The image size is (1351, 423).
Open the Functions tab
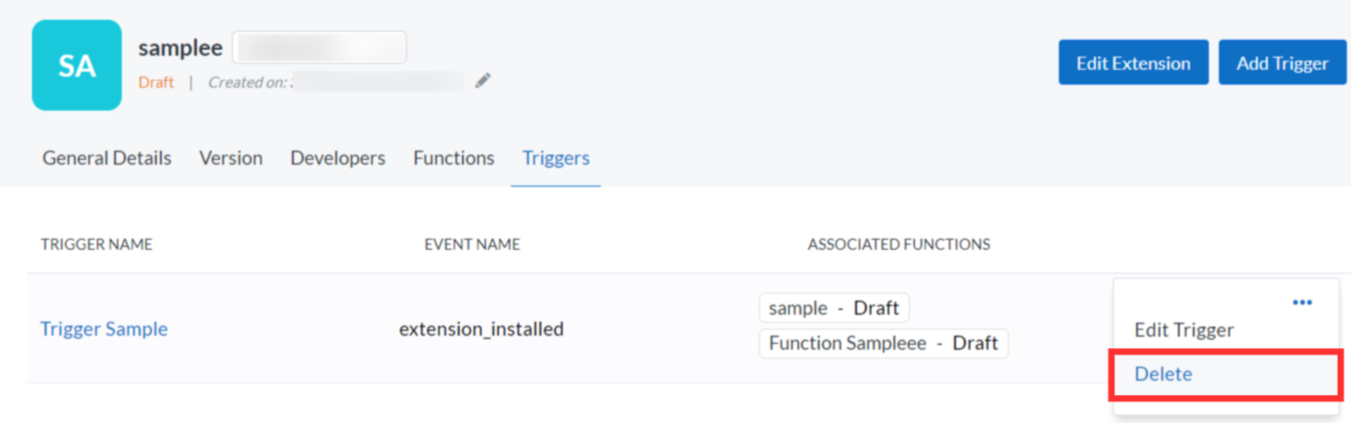pos(454,158)
